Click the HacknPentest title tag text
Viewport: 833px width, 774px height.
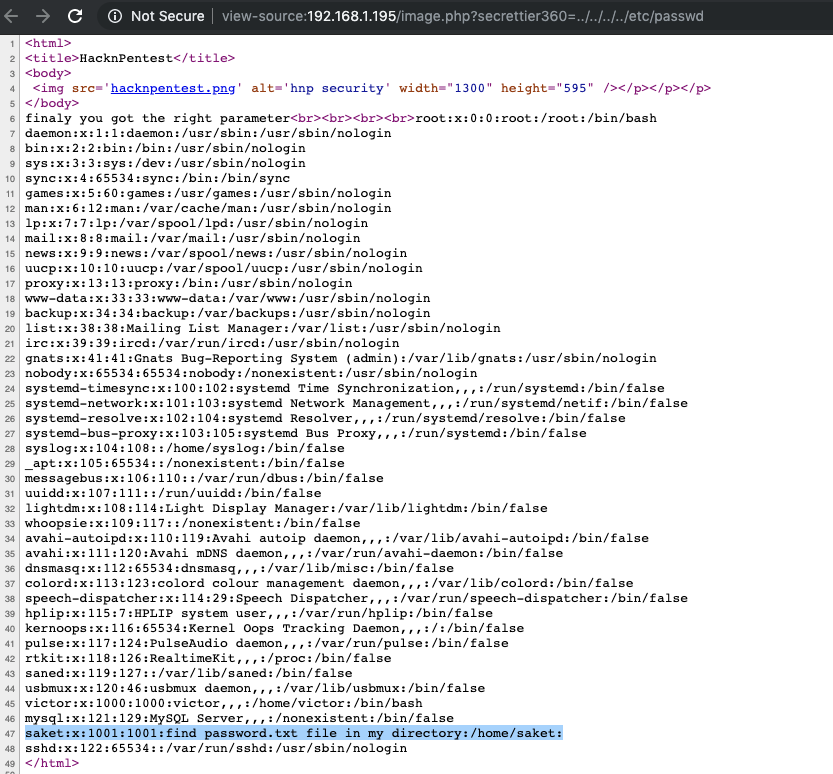tap(126, 58)
